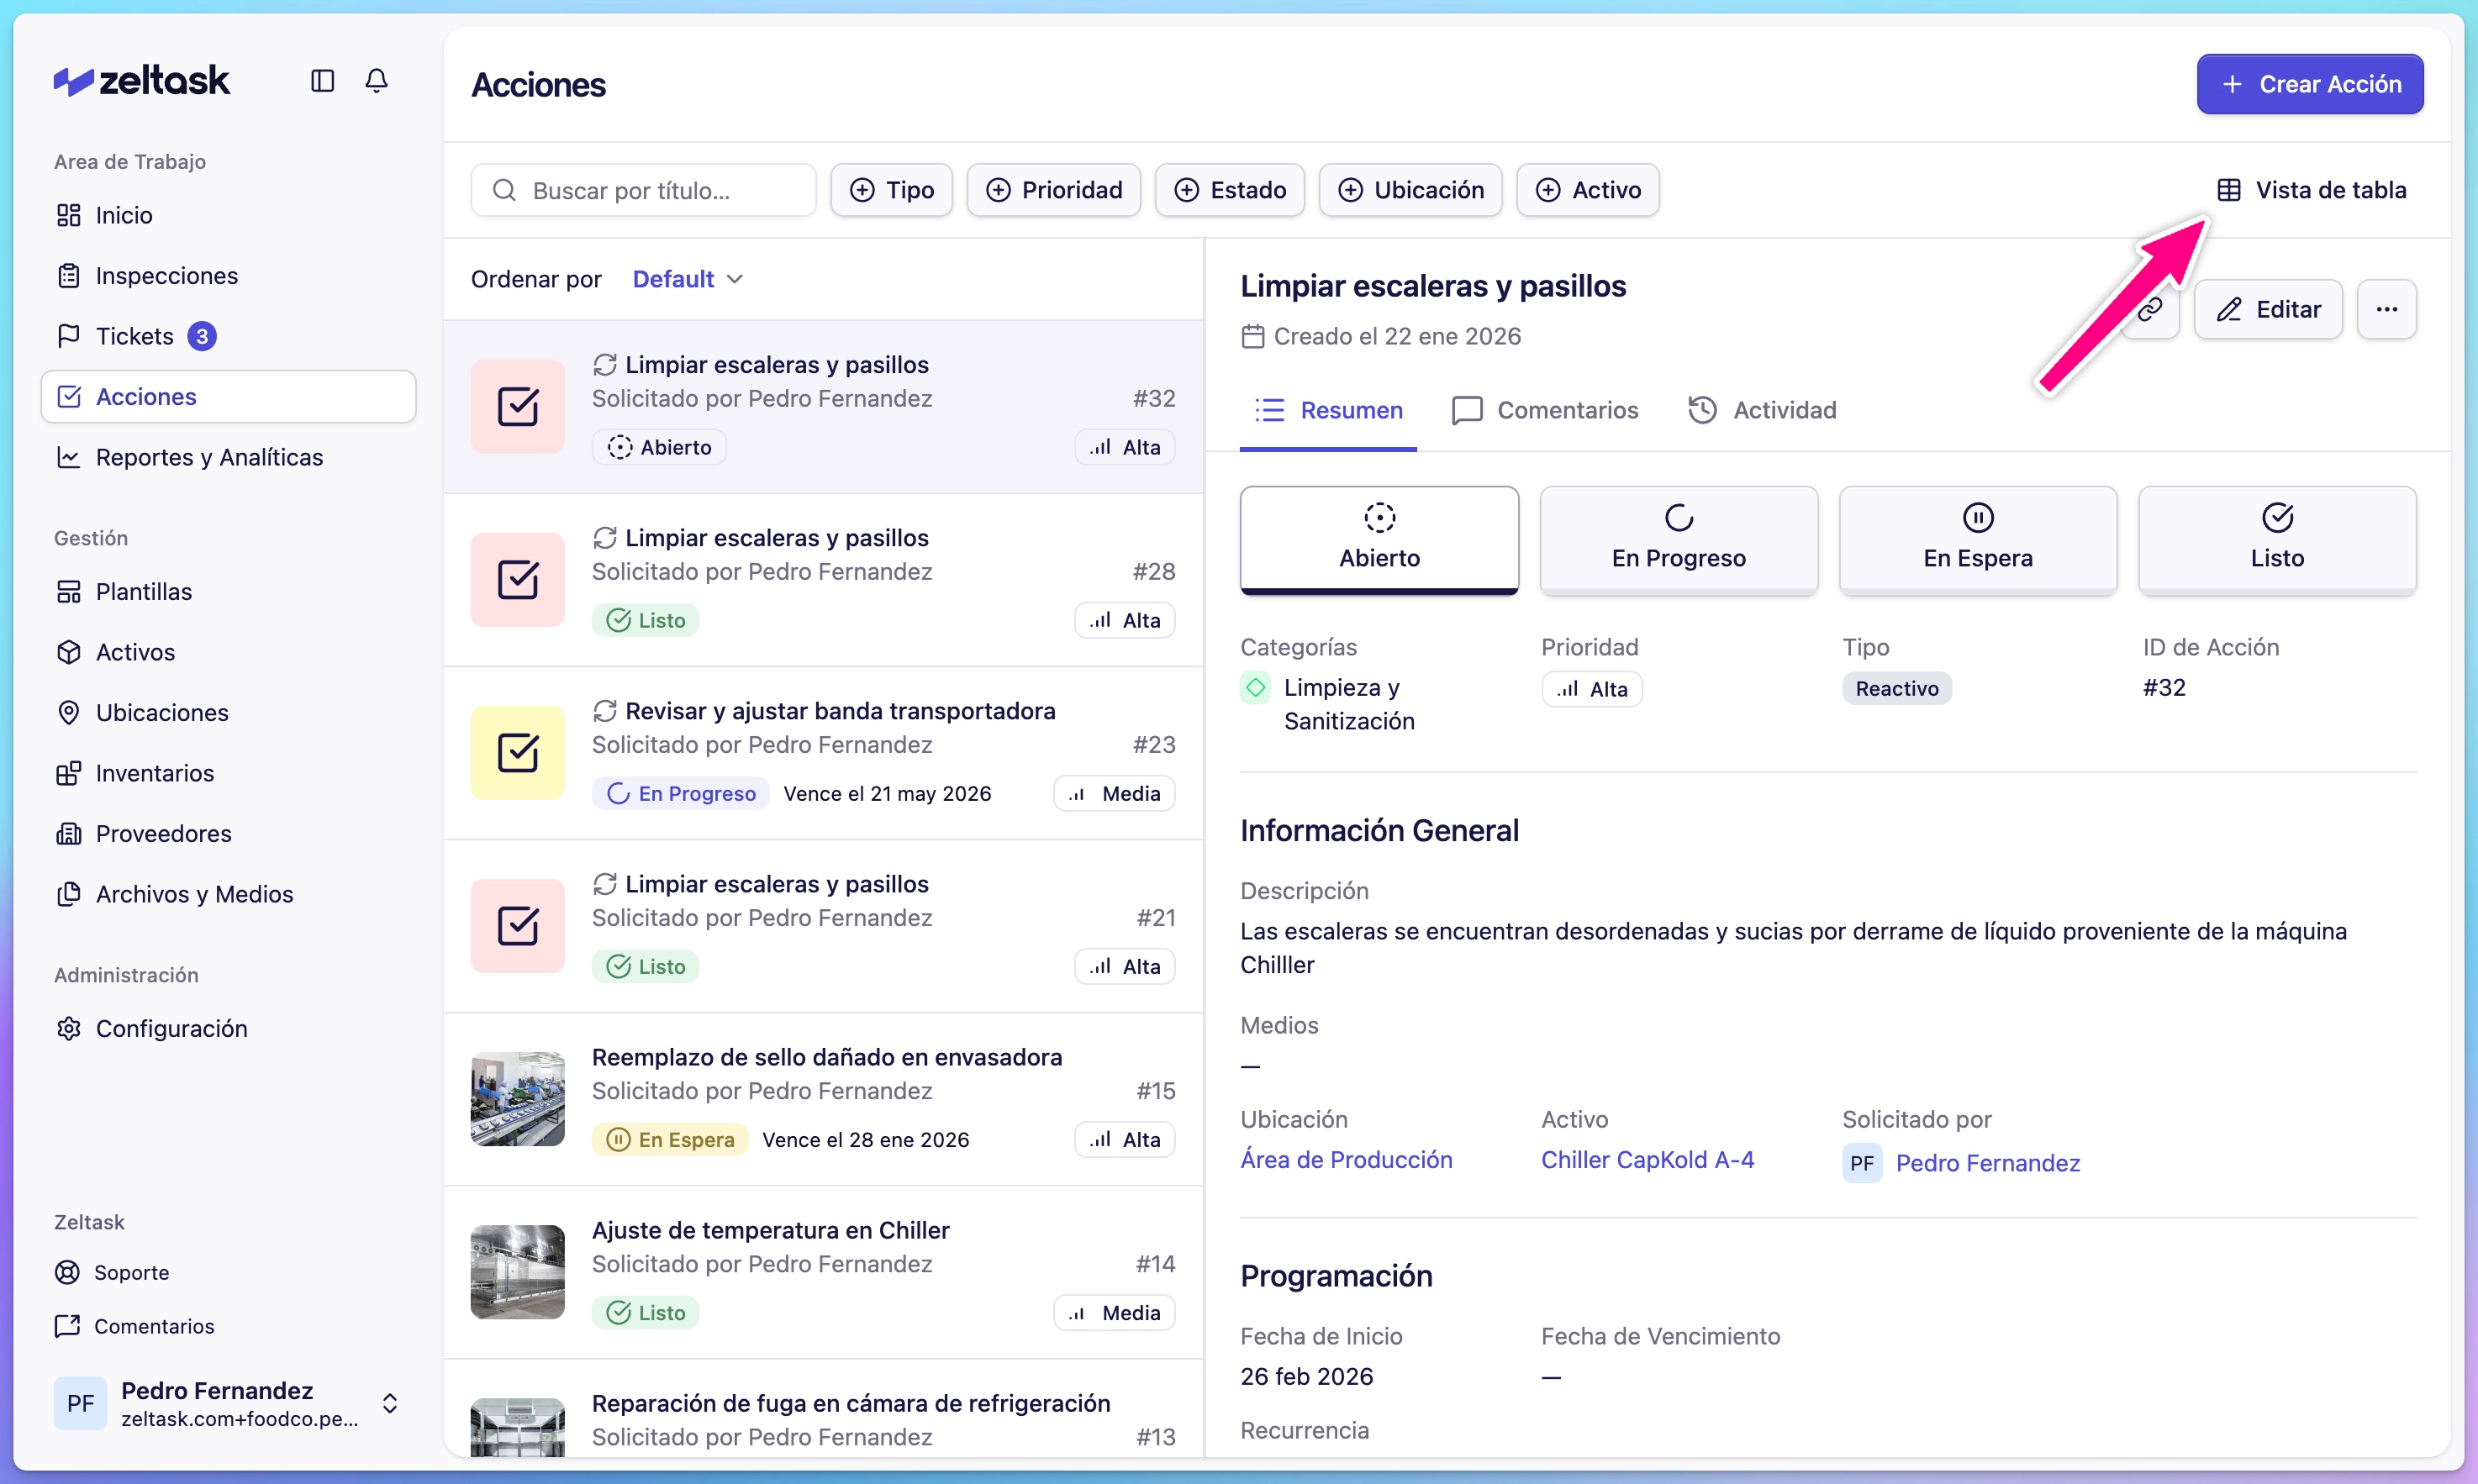Switch to the Comentarios tab
Viewport: 2478px width, 1484px height.
[x=1545, y=410]
